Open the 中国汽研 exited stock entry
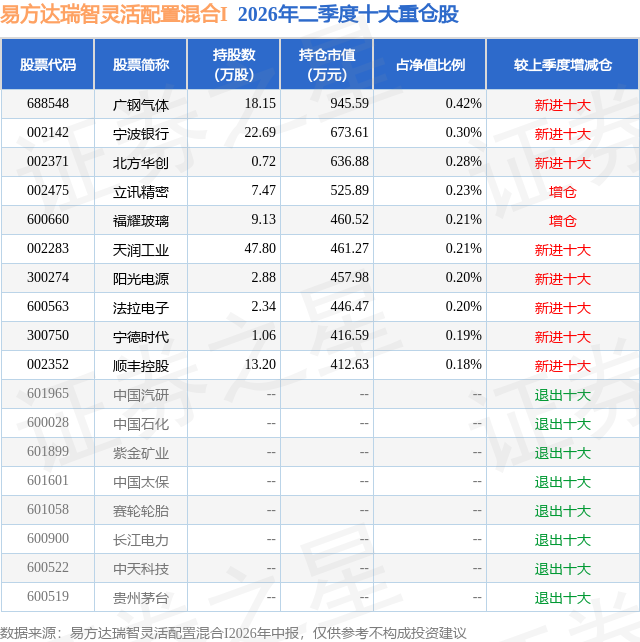The image size is (640, 642). coord(141,395)
